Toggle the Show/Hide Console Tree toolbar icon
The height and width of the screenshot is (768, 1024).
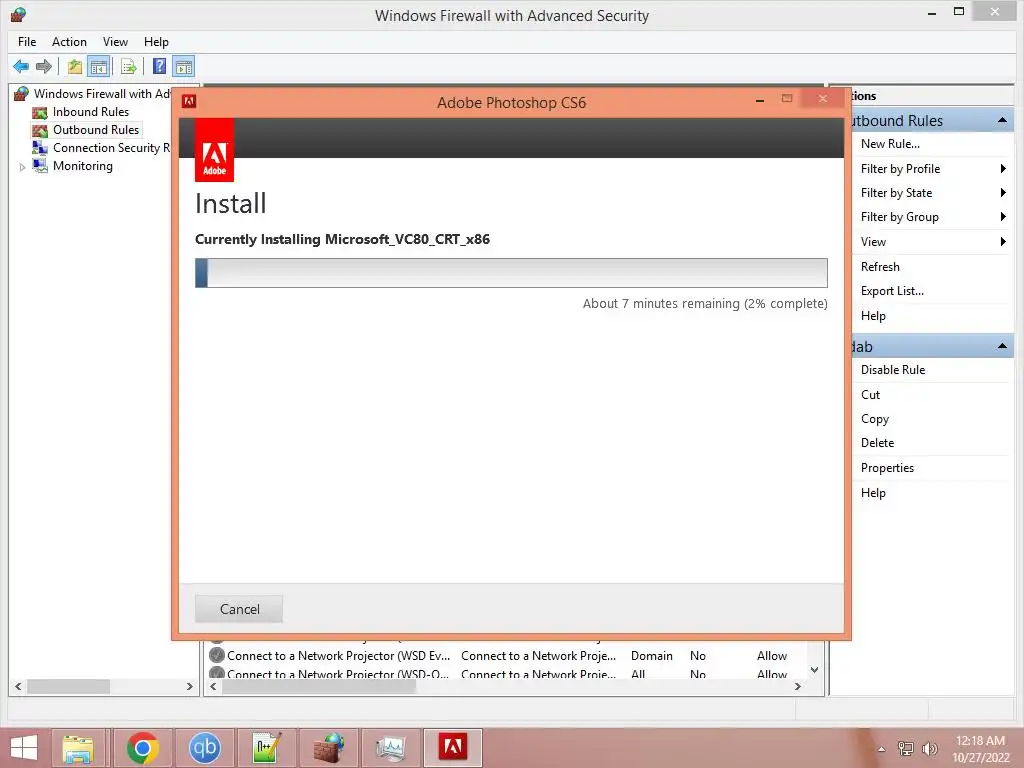[99, 67]
